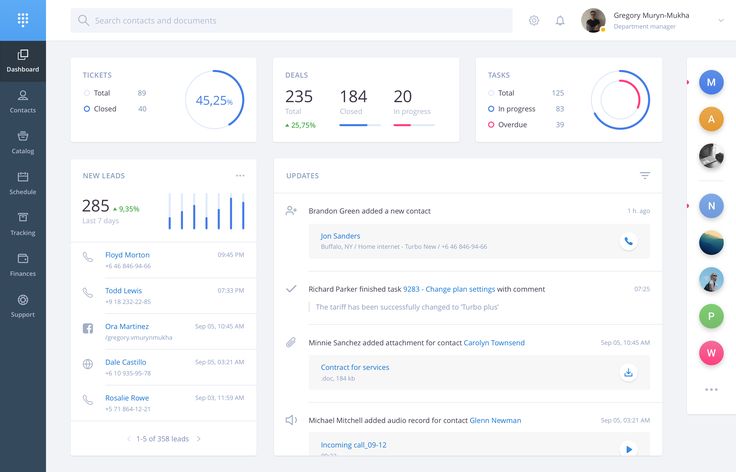Click the phone icon on Jon Sanders card
The height and width of the screenshot is (472, 736).
[628, 241]
